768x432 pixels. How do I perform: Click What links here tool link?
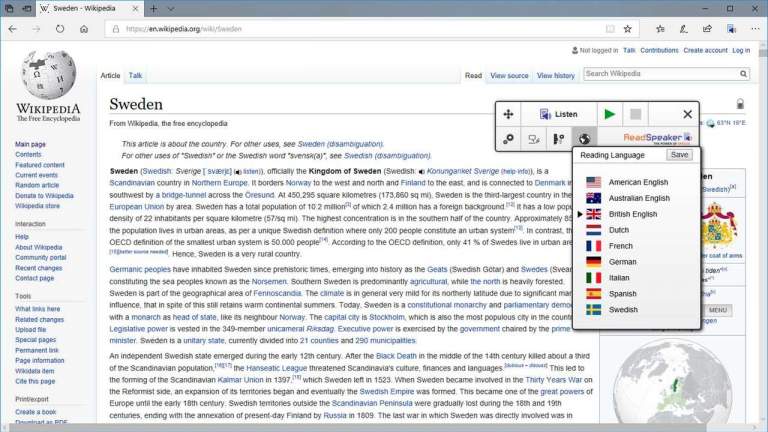(37, 309)
